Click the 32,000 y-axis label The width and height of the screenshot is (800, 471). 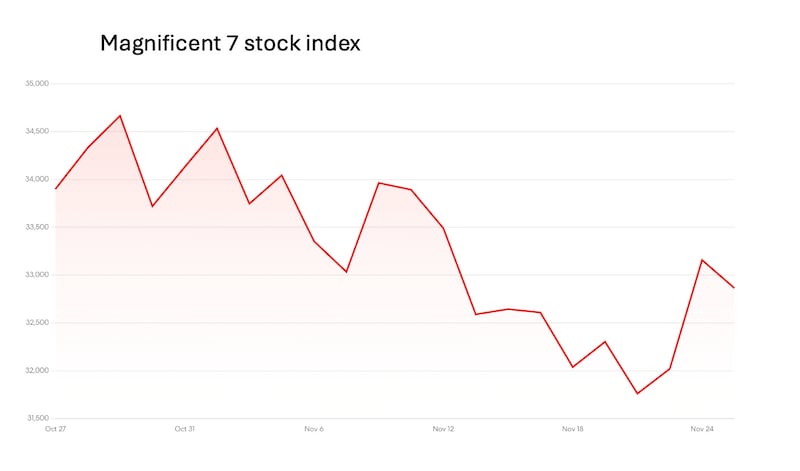[37, 371]
